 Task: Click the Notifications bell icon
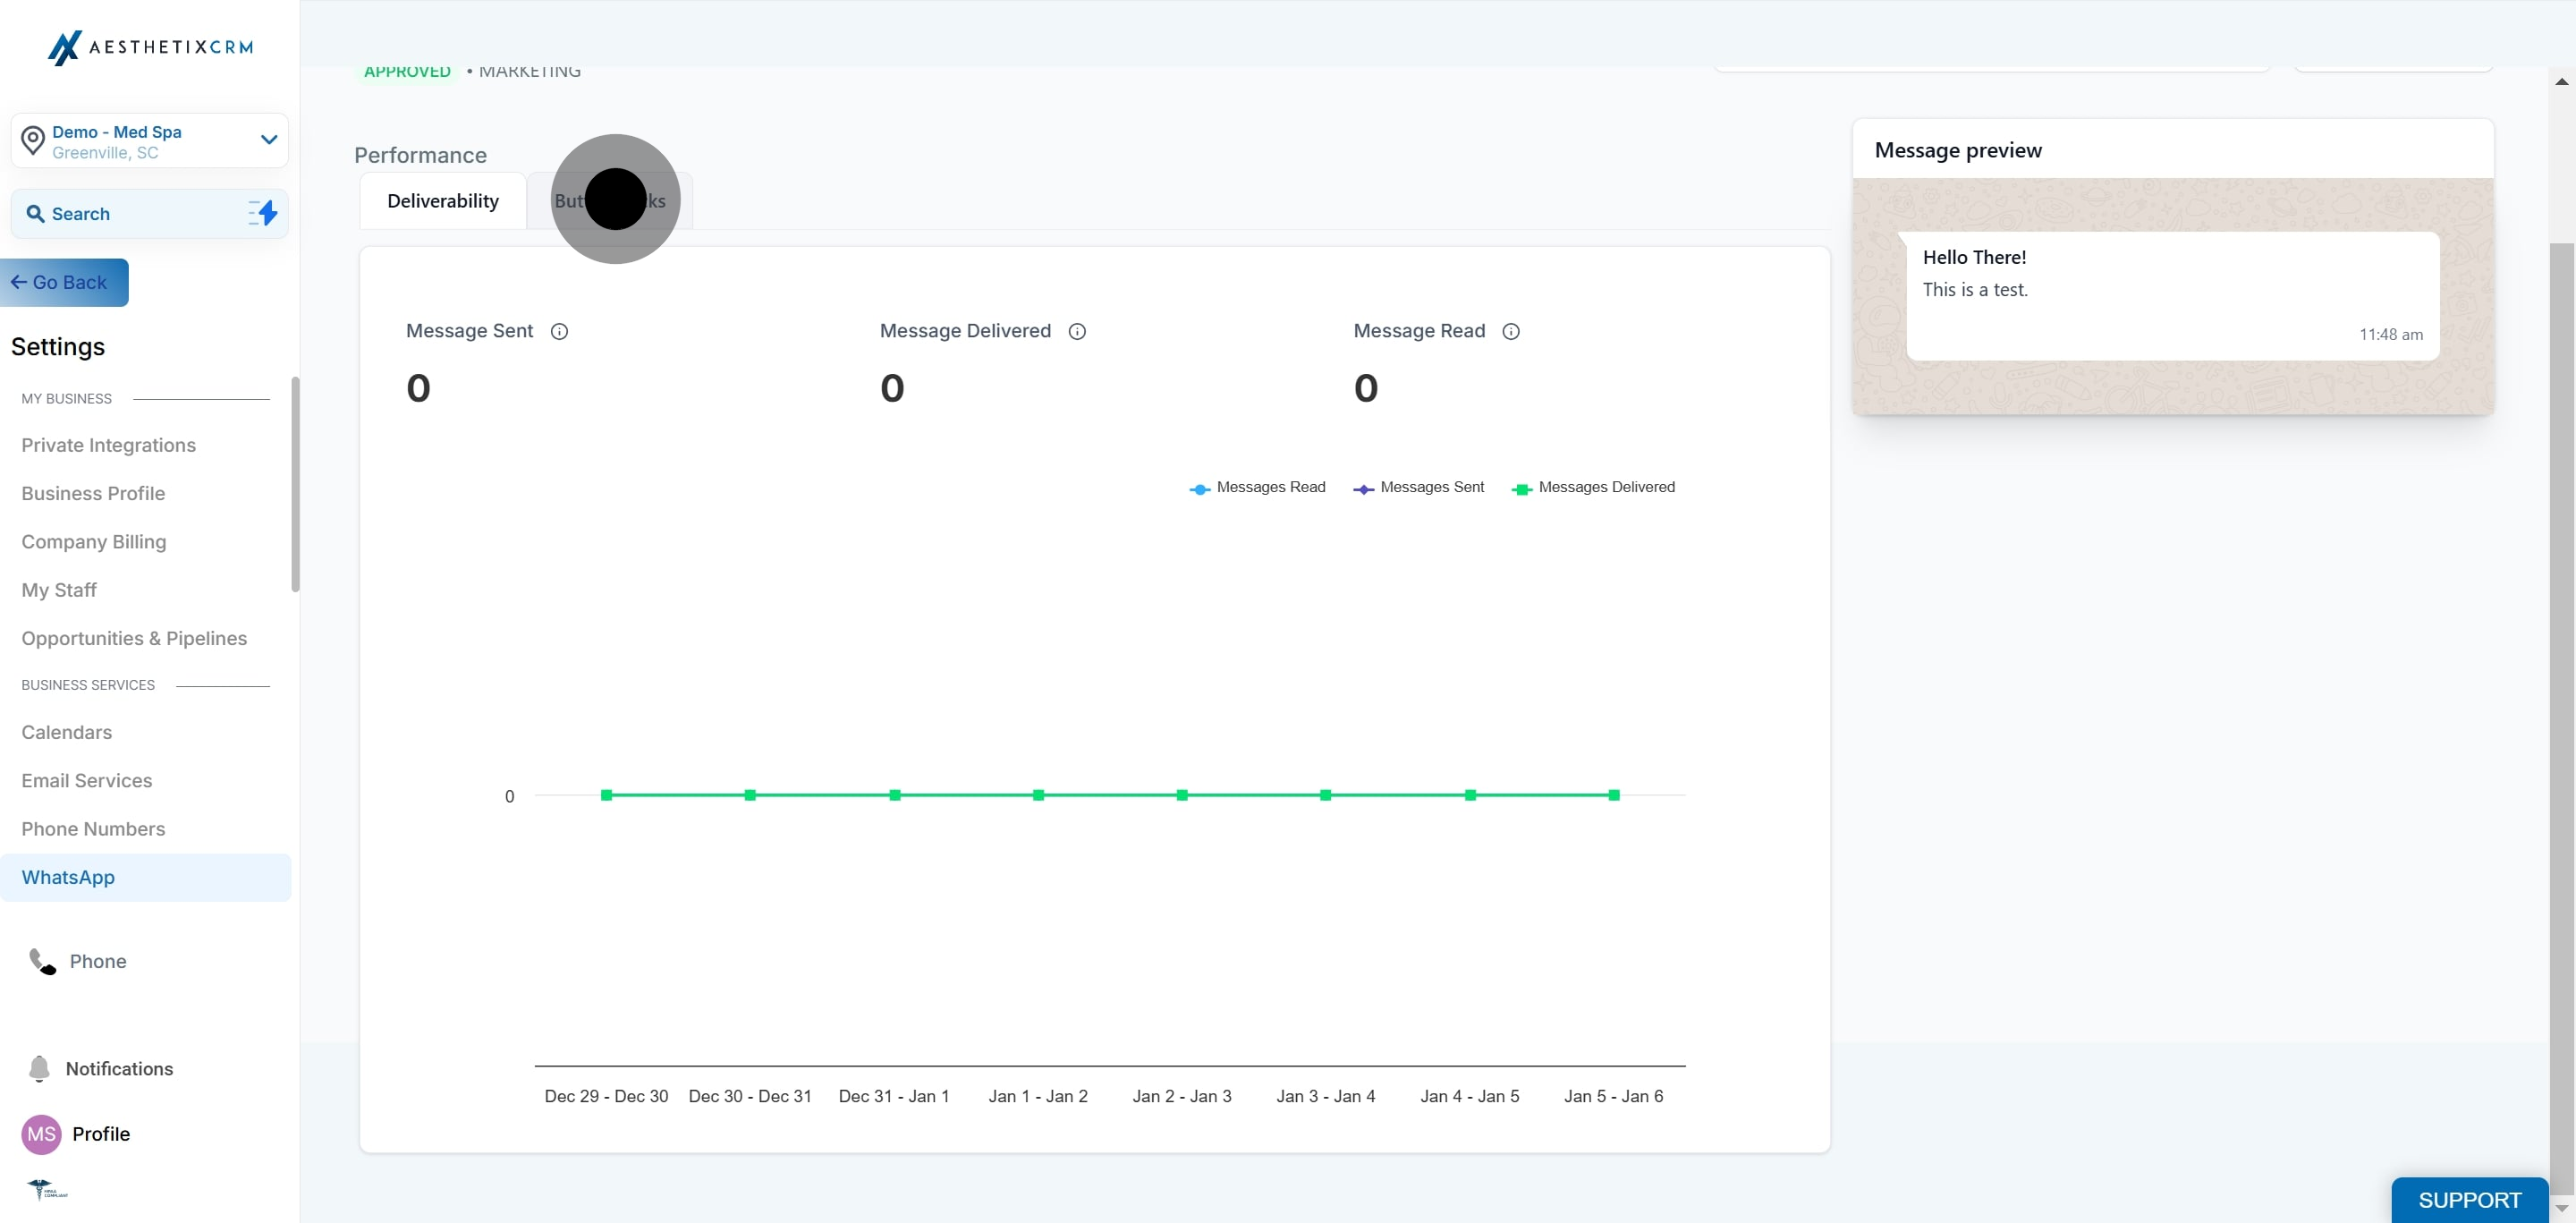coord(39,1068)
